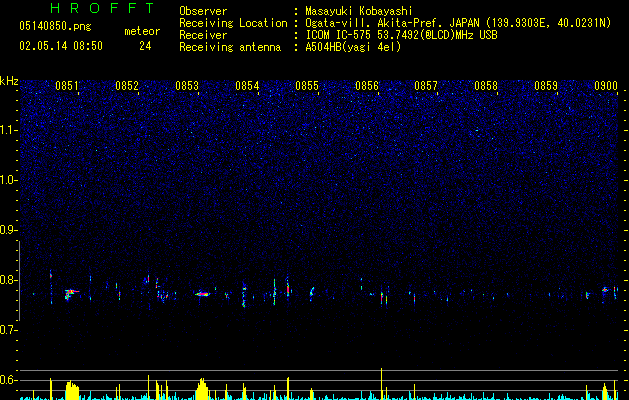This screenshot has width=629, height=400.
Task: Click the 1.1 kHz axis label
Action: pos(9,130)
